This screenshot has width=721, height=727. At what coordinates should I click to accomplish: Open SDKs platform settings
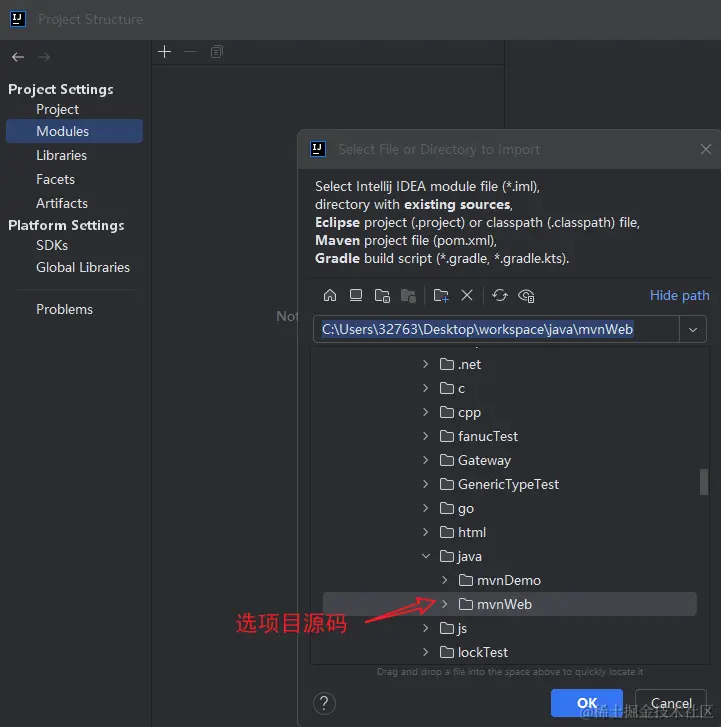(52, 245)
